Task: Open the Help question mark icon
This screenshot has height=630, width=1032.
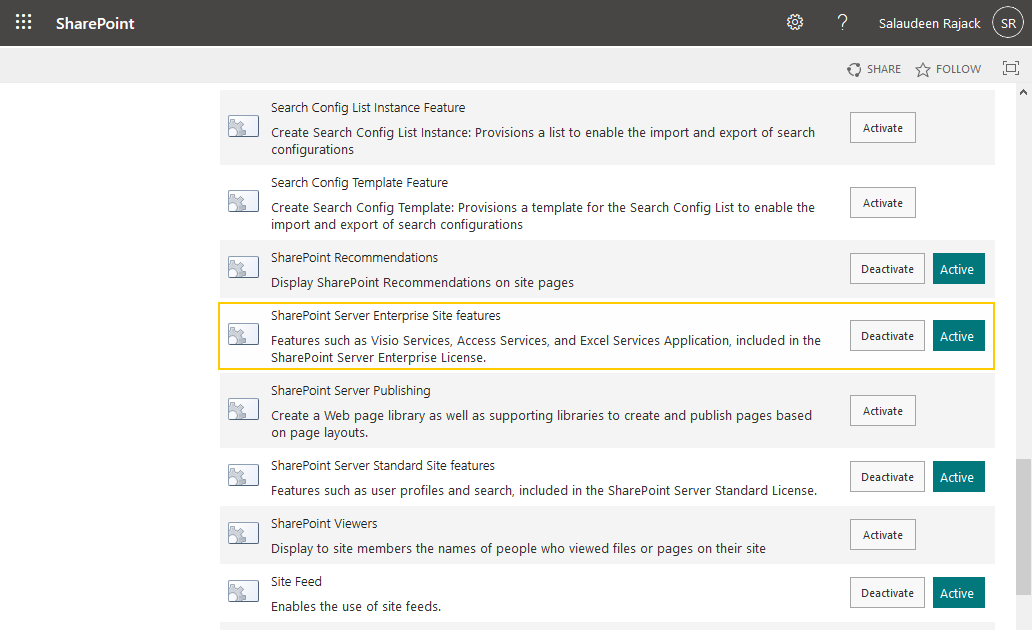Action: point(841,22)
